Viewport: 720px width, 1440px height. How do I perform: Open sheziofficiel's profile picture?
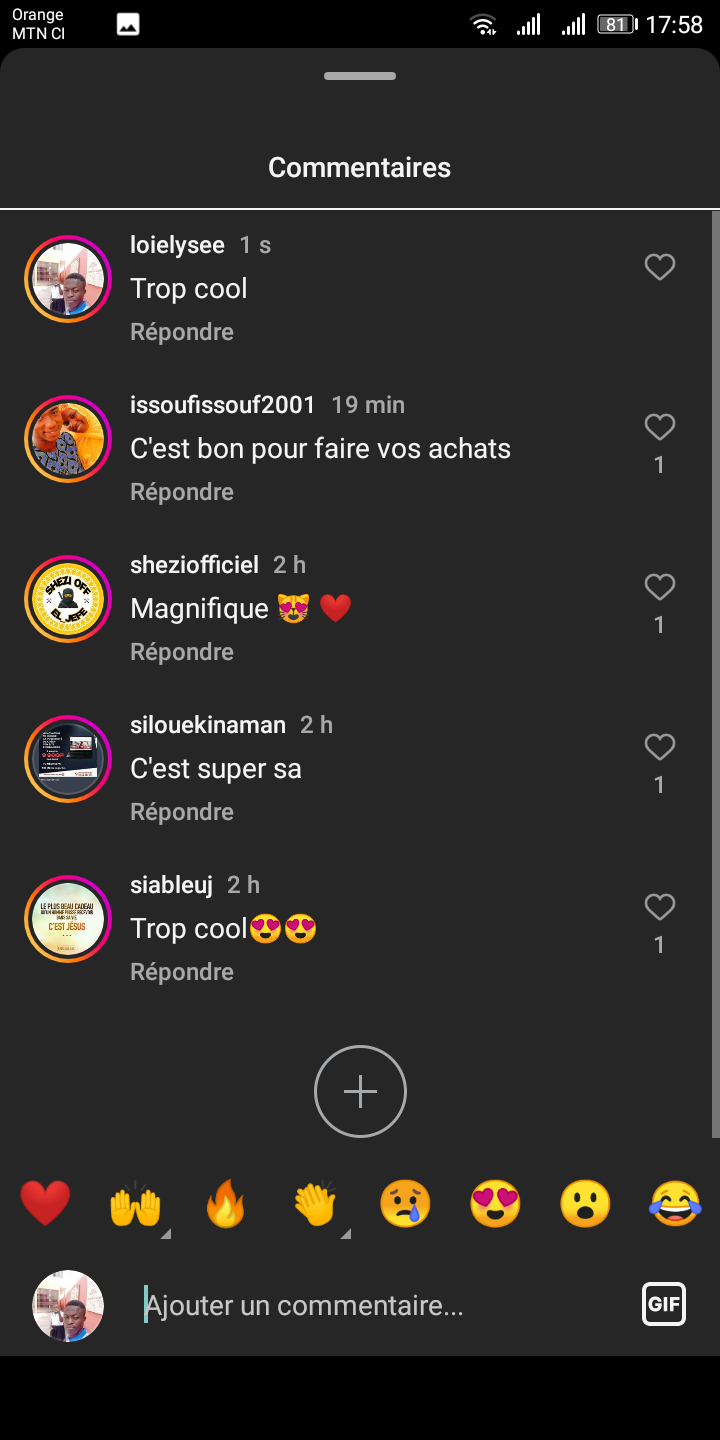pos(68,599)
